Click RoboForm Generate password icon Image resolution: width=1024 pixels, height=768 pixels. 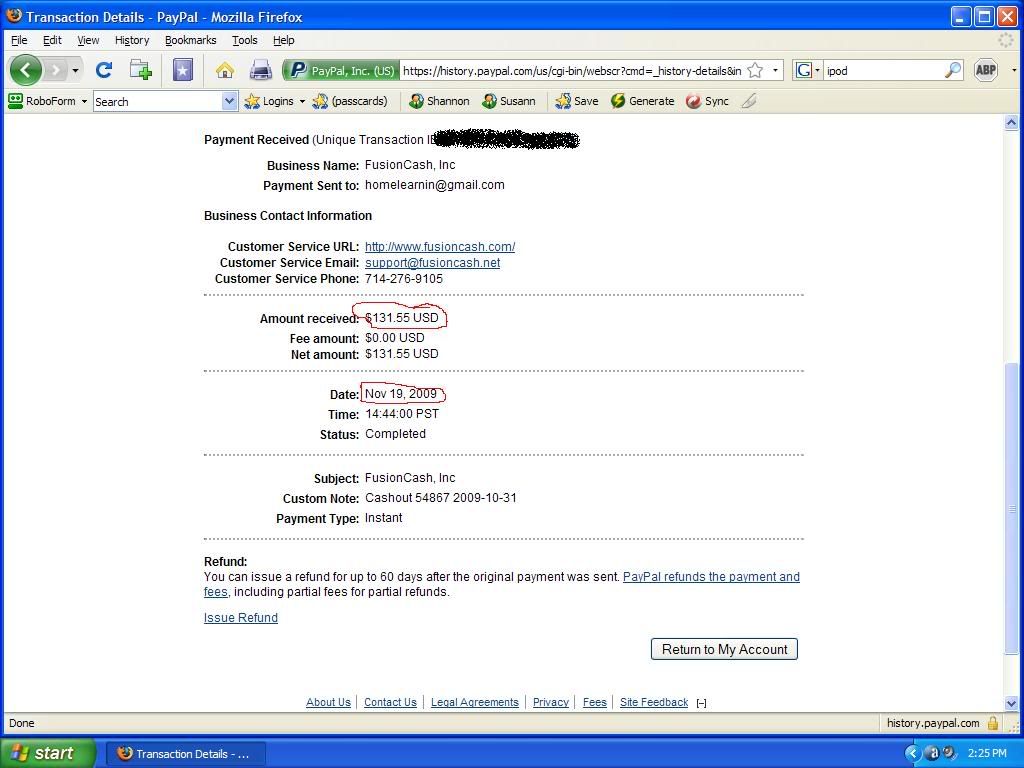coord(642,101)
